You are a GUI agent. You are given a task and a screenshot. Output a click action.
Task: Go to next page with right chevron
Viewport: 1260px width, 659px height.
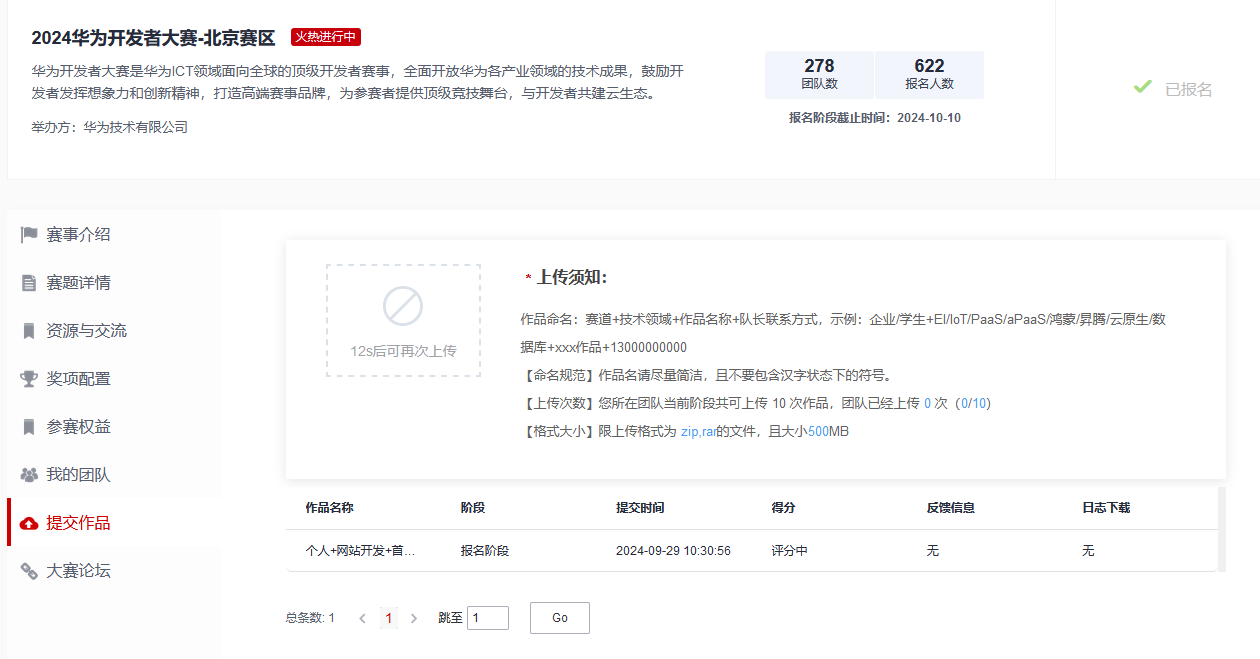(x=414, y=619)
